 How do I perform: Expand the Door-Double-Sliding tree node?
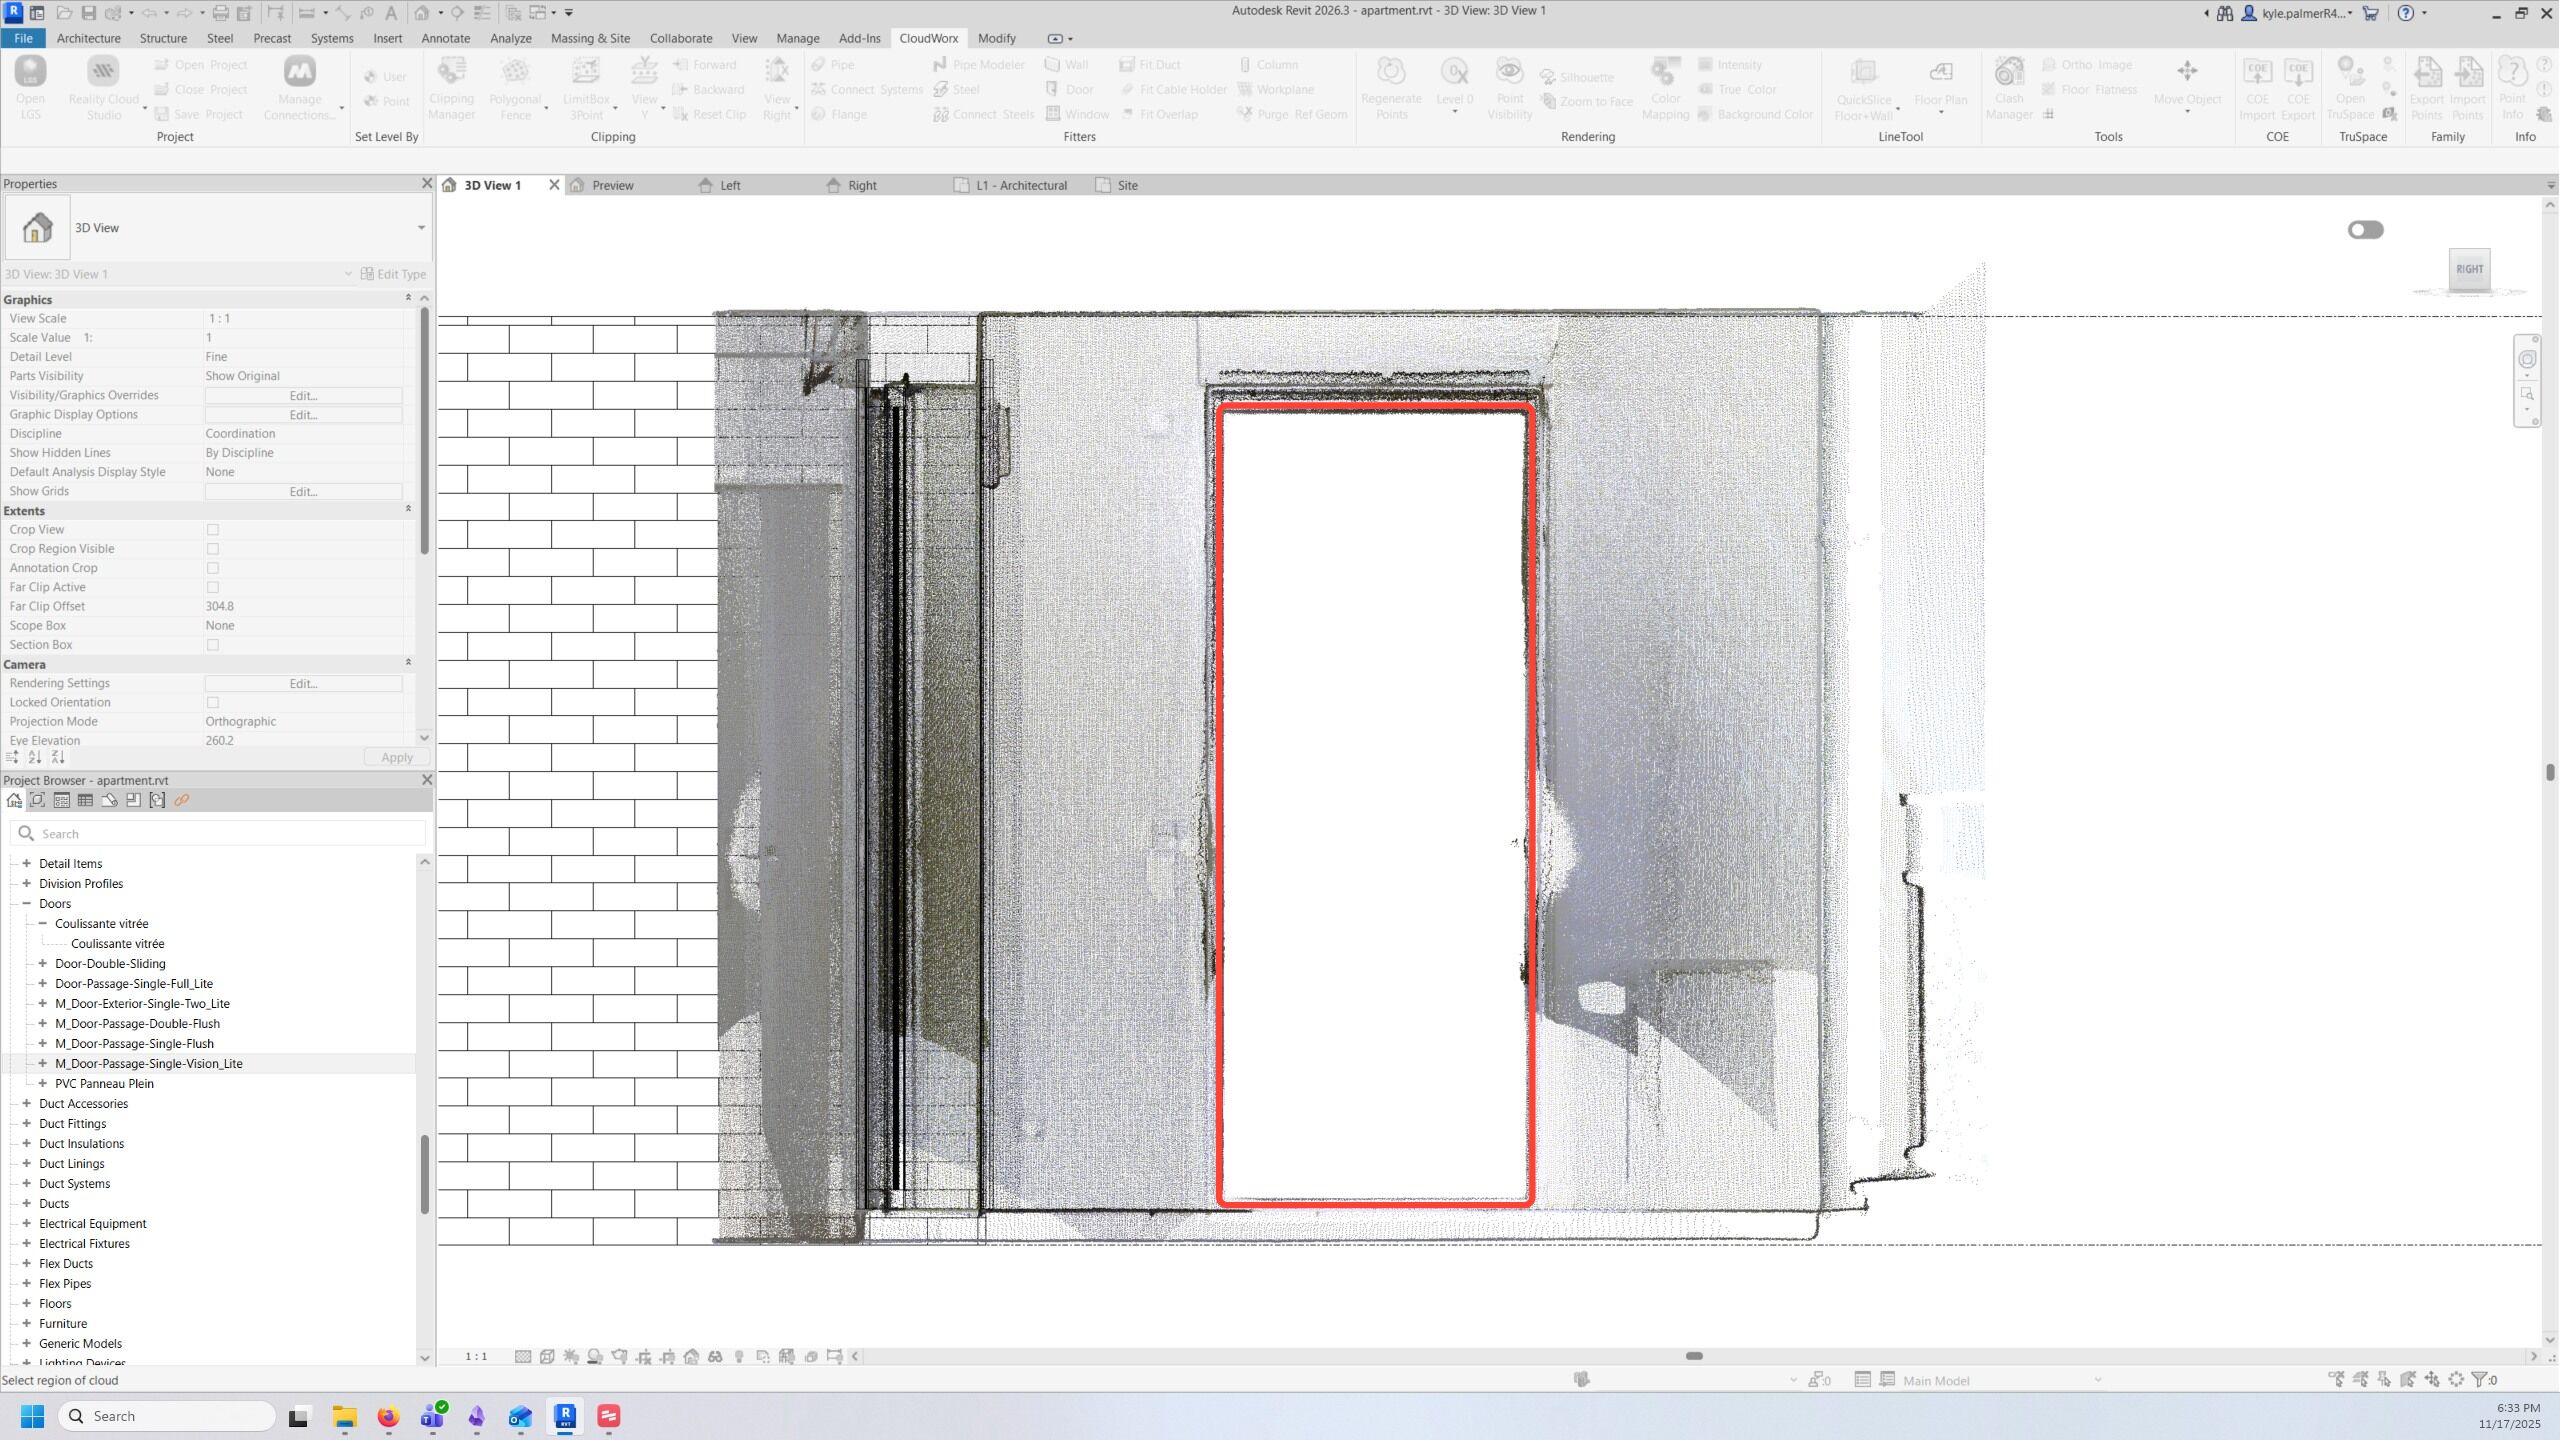(43, 964)
